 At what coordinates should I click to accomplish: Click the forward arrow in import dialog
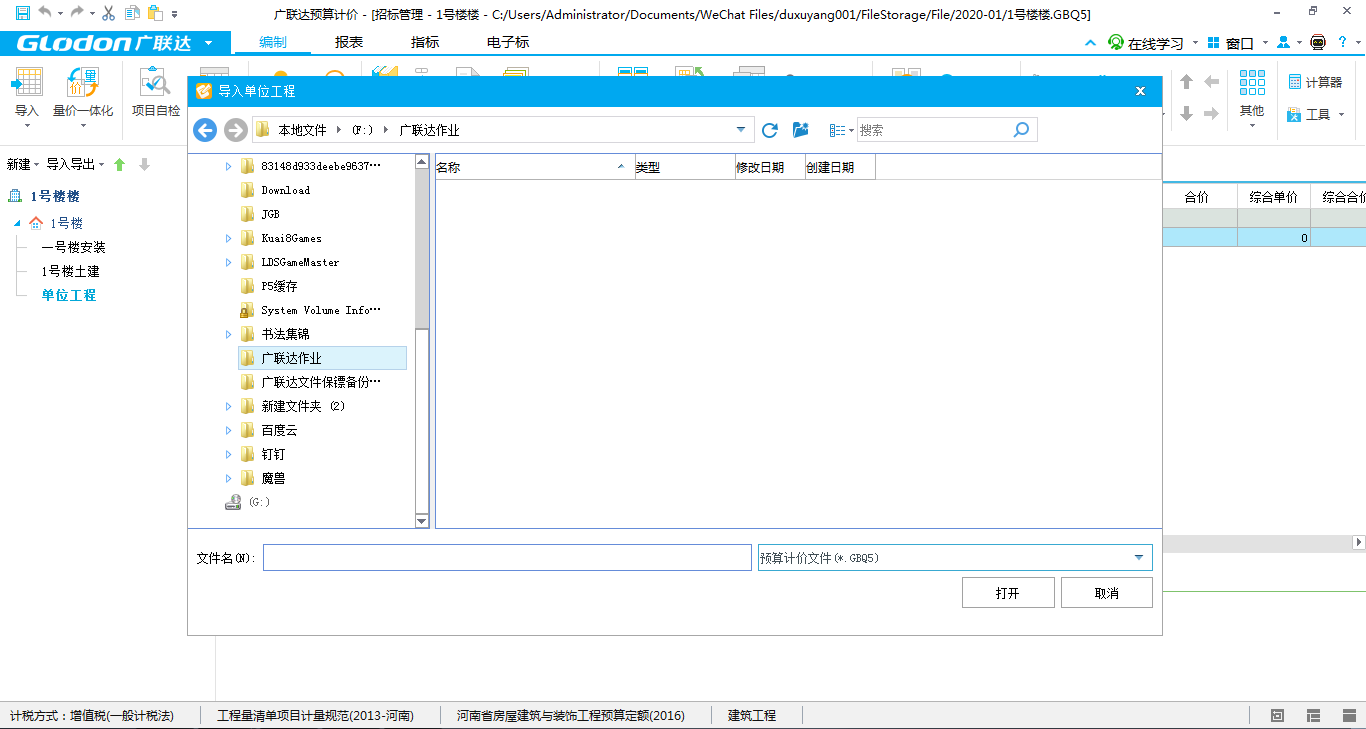click(x=235, y=130)
